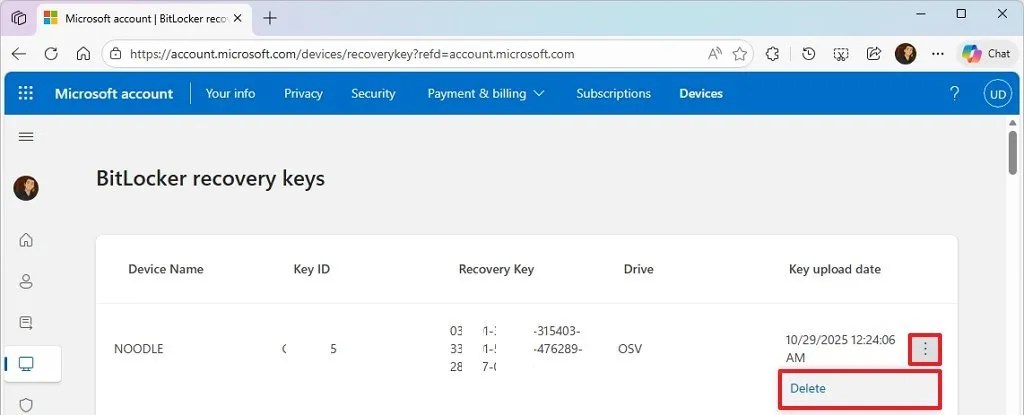The height and width of the screenshot is (415, 1024).
Task: Open sidebar Devices monitor icon
Action: (26, 364)
